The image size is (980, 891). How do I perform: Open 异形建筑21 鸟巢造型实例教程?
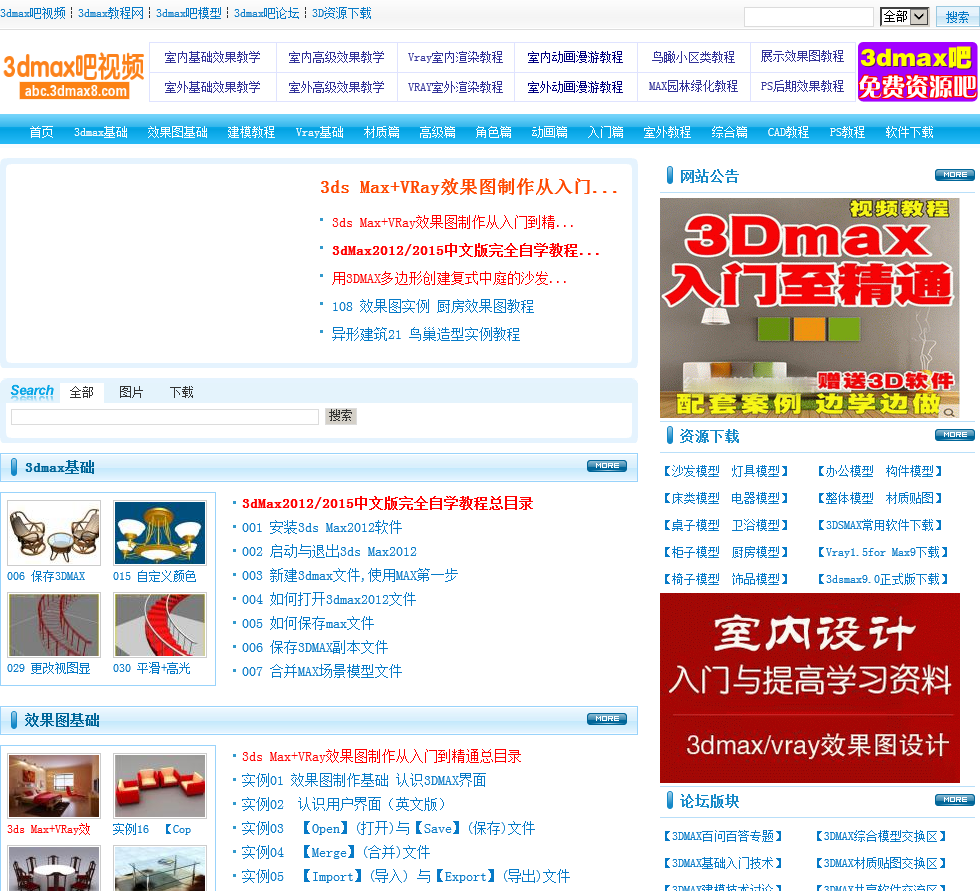pyautogui.click(x=426, y=334)
